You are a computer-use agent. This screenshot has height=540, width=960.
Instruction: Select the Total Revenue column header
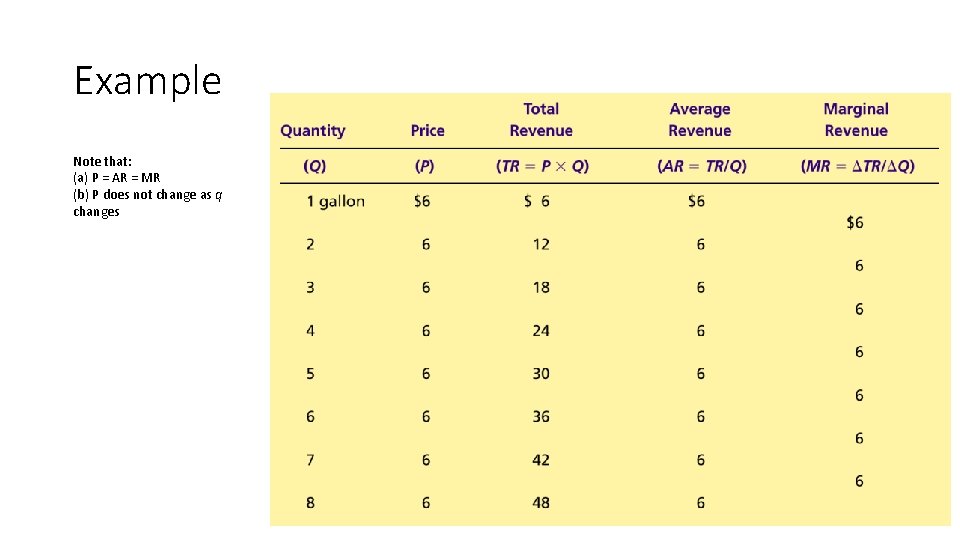(541, 119)
